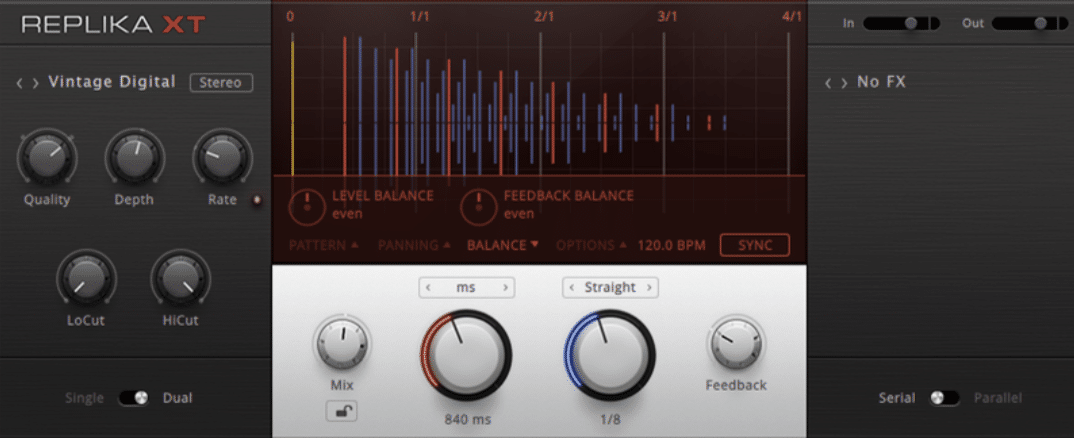Expand the PATTERN section
This screenshot has width=1074, height=438.
point(323,245)
